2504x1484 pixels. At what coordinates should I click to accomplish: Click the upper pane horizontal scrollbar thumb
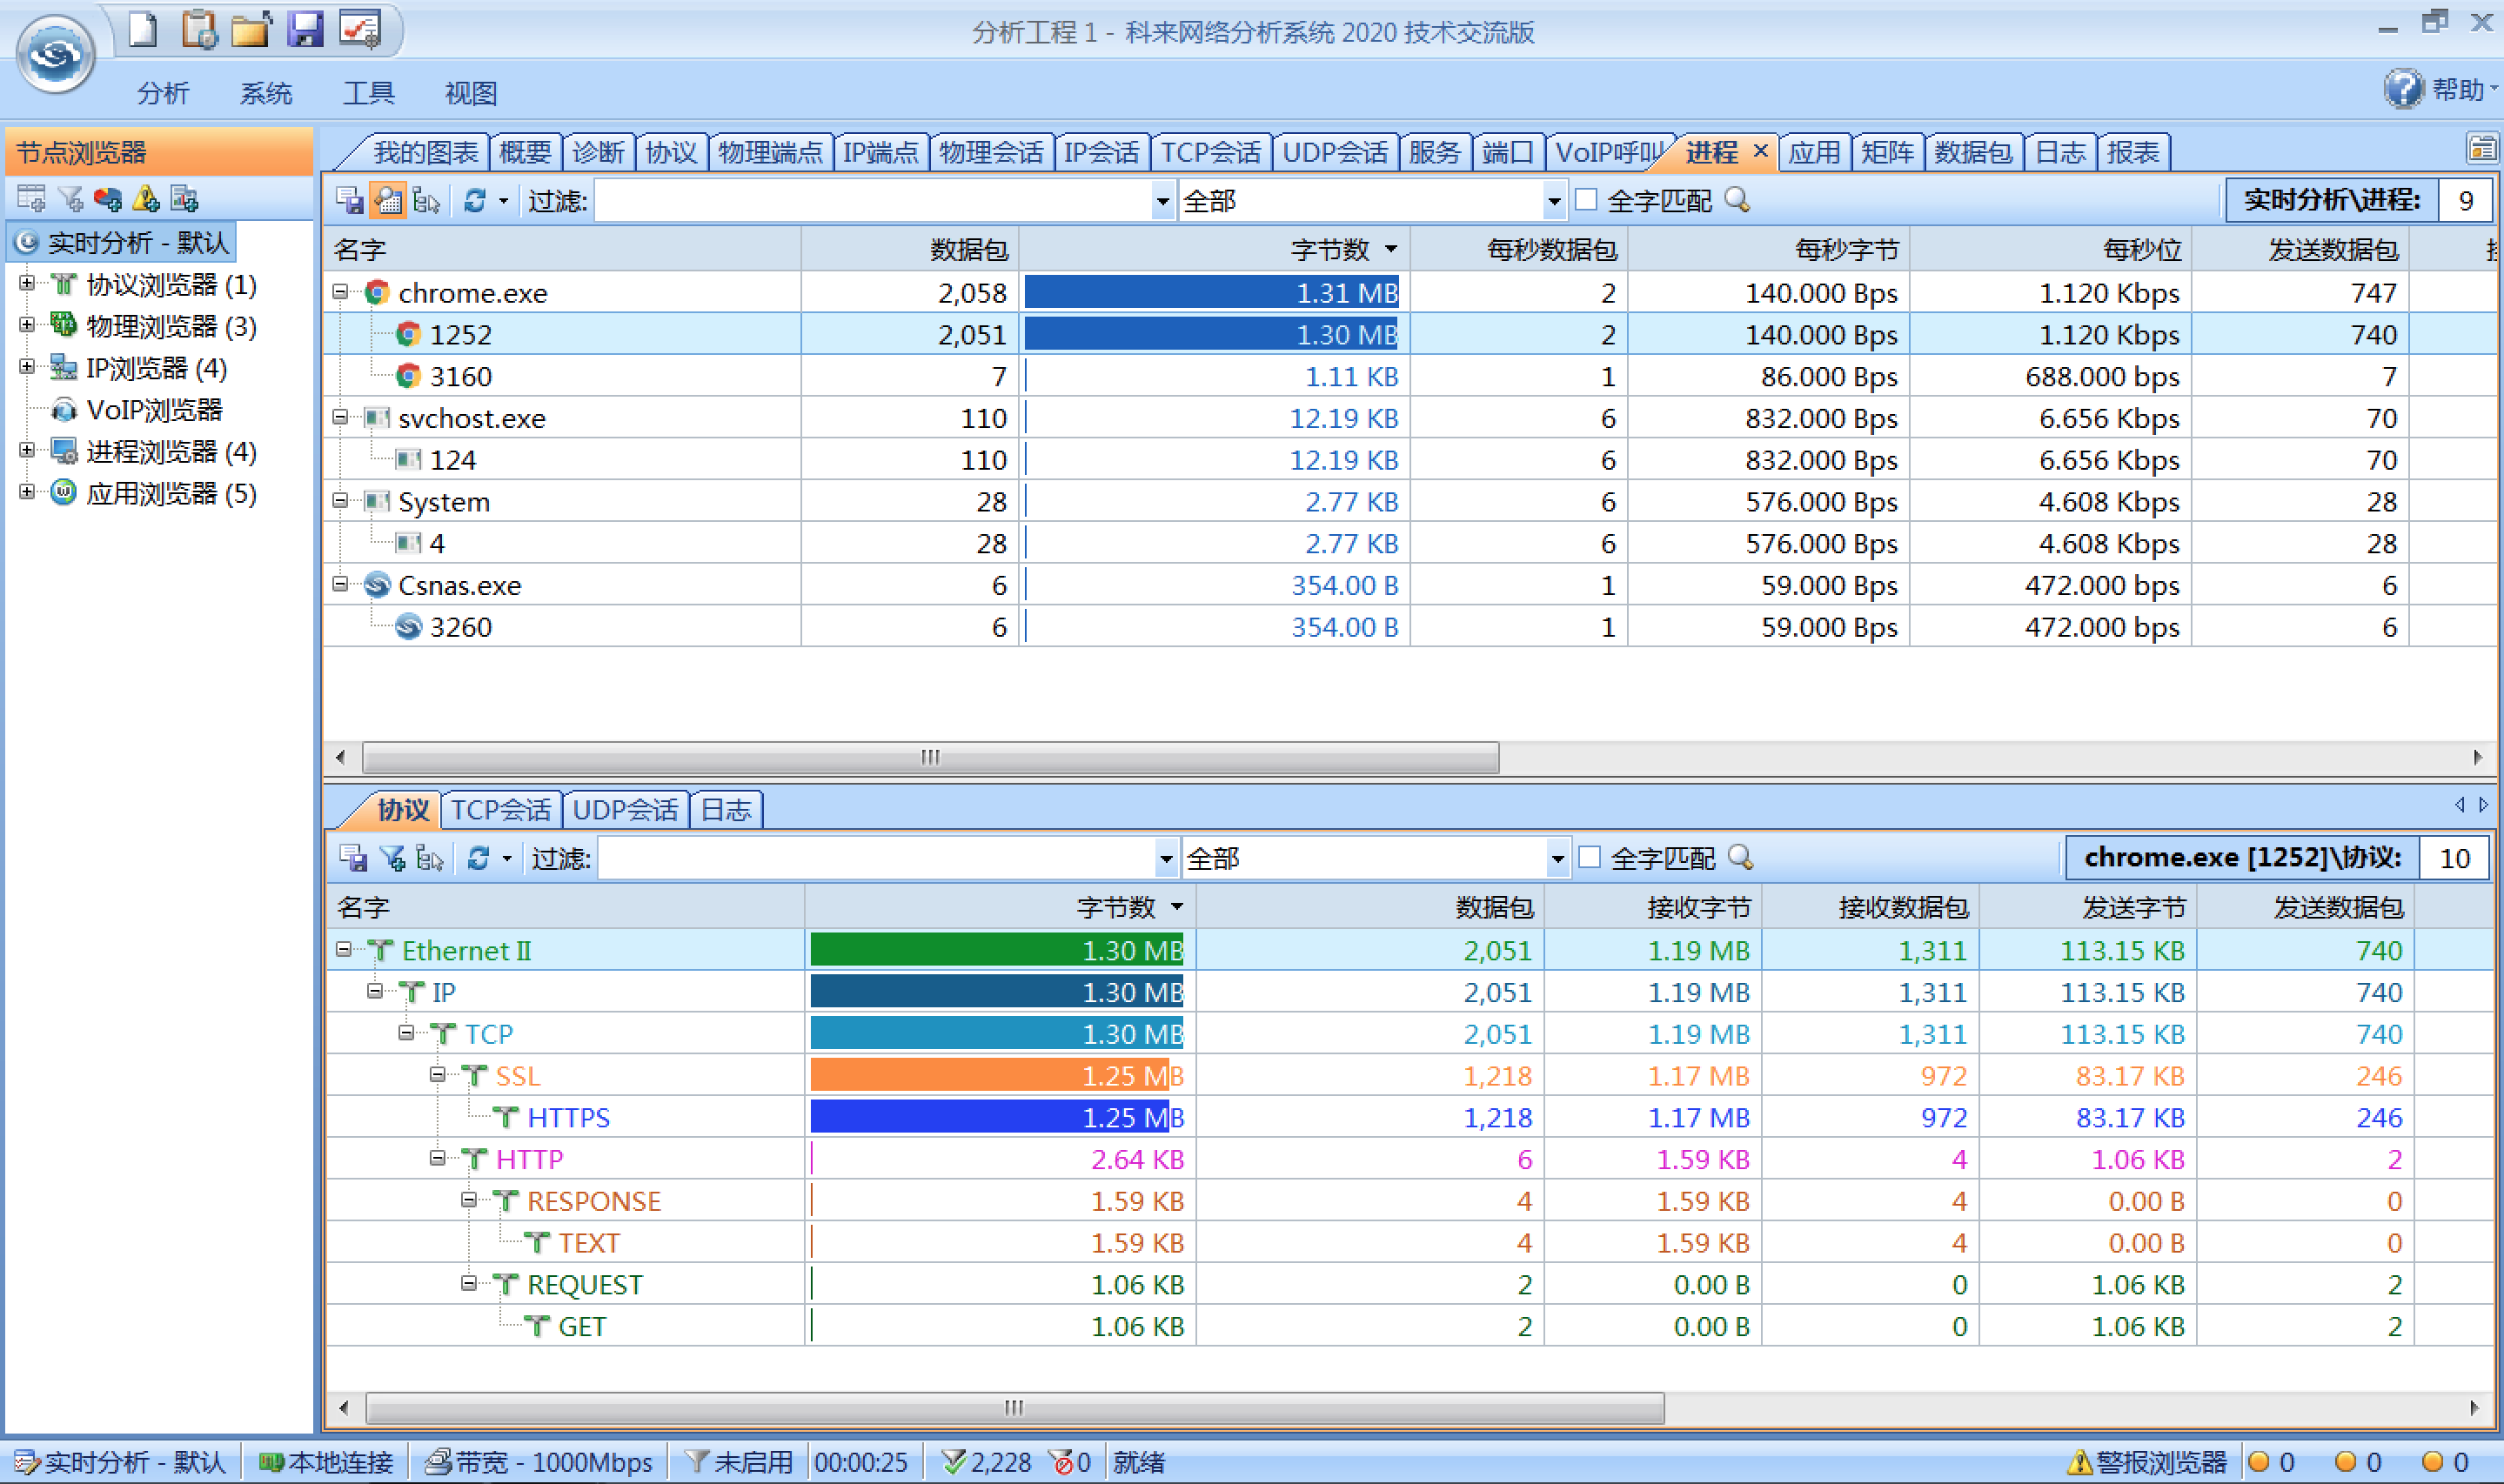point(929,757)
